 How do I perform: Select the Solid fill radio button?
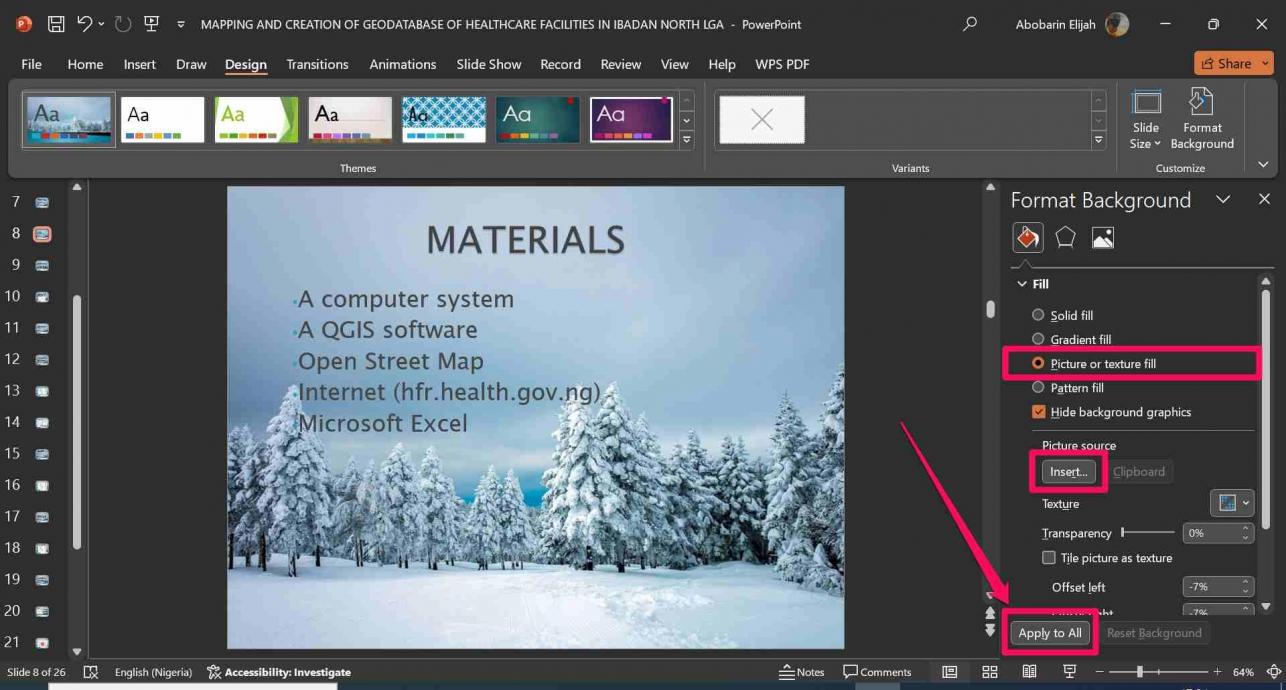pos(1038,315)
